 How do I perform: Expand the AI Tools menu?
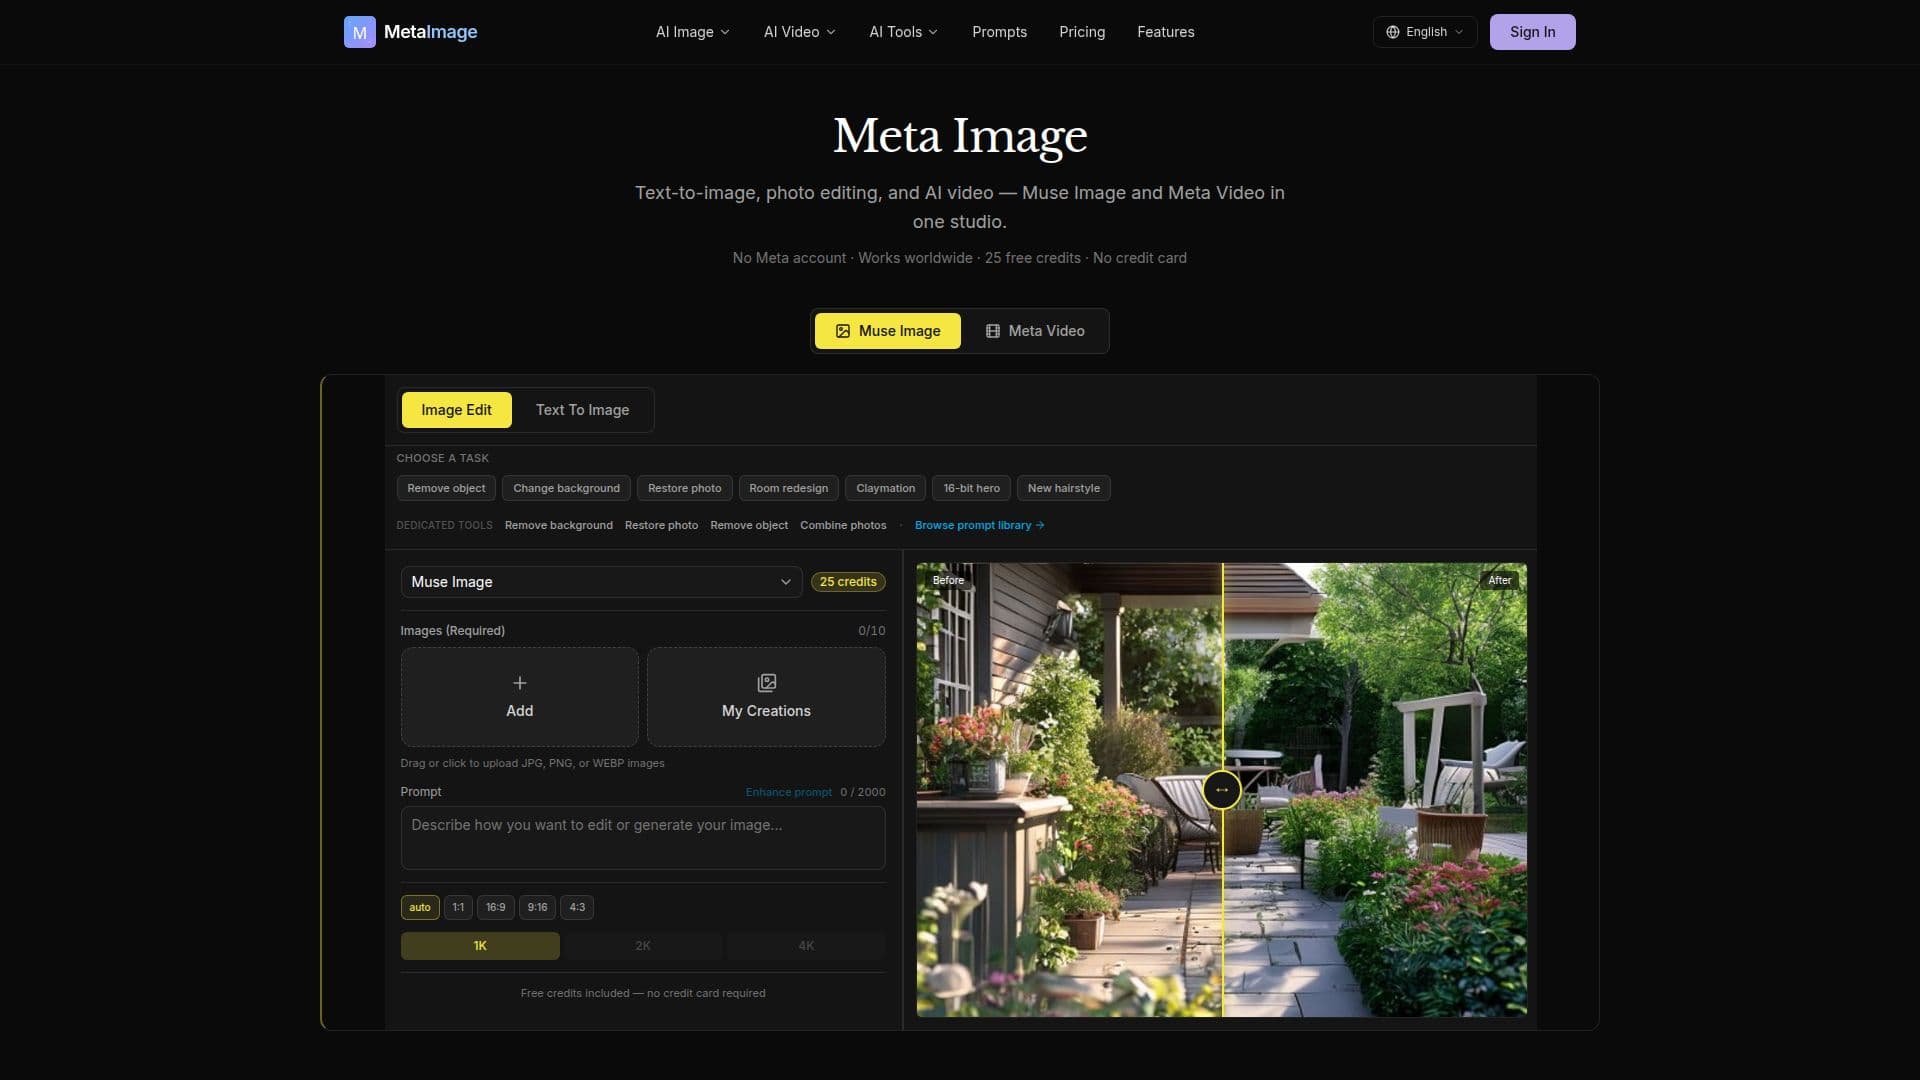pyautogui.click(x=904, y=32)
